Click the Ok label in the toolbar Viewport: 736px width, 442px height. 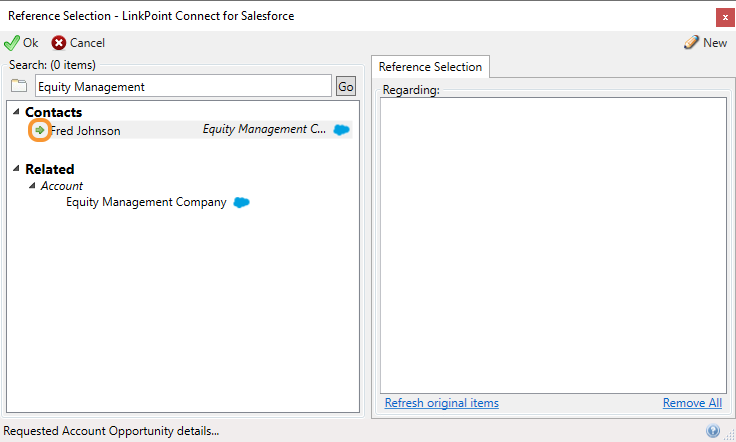tap(31, 43)
